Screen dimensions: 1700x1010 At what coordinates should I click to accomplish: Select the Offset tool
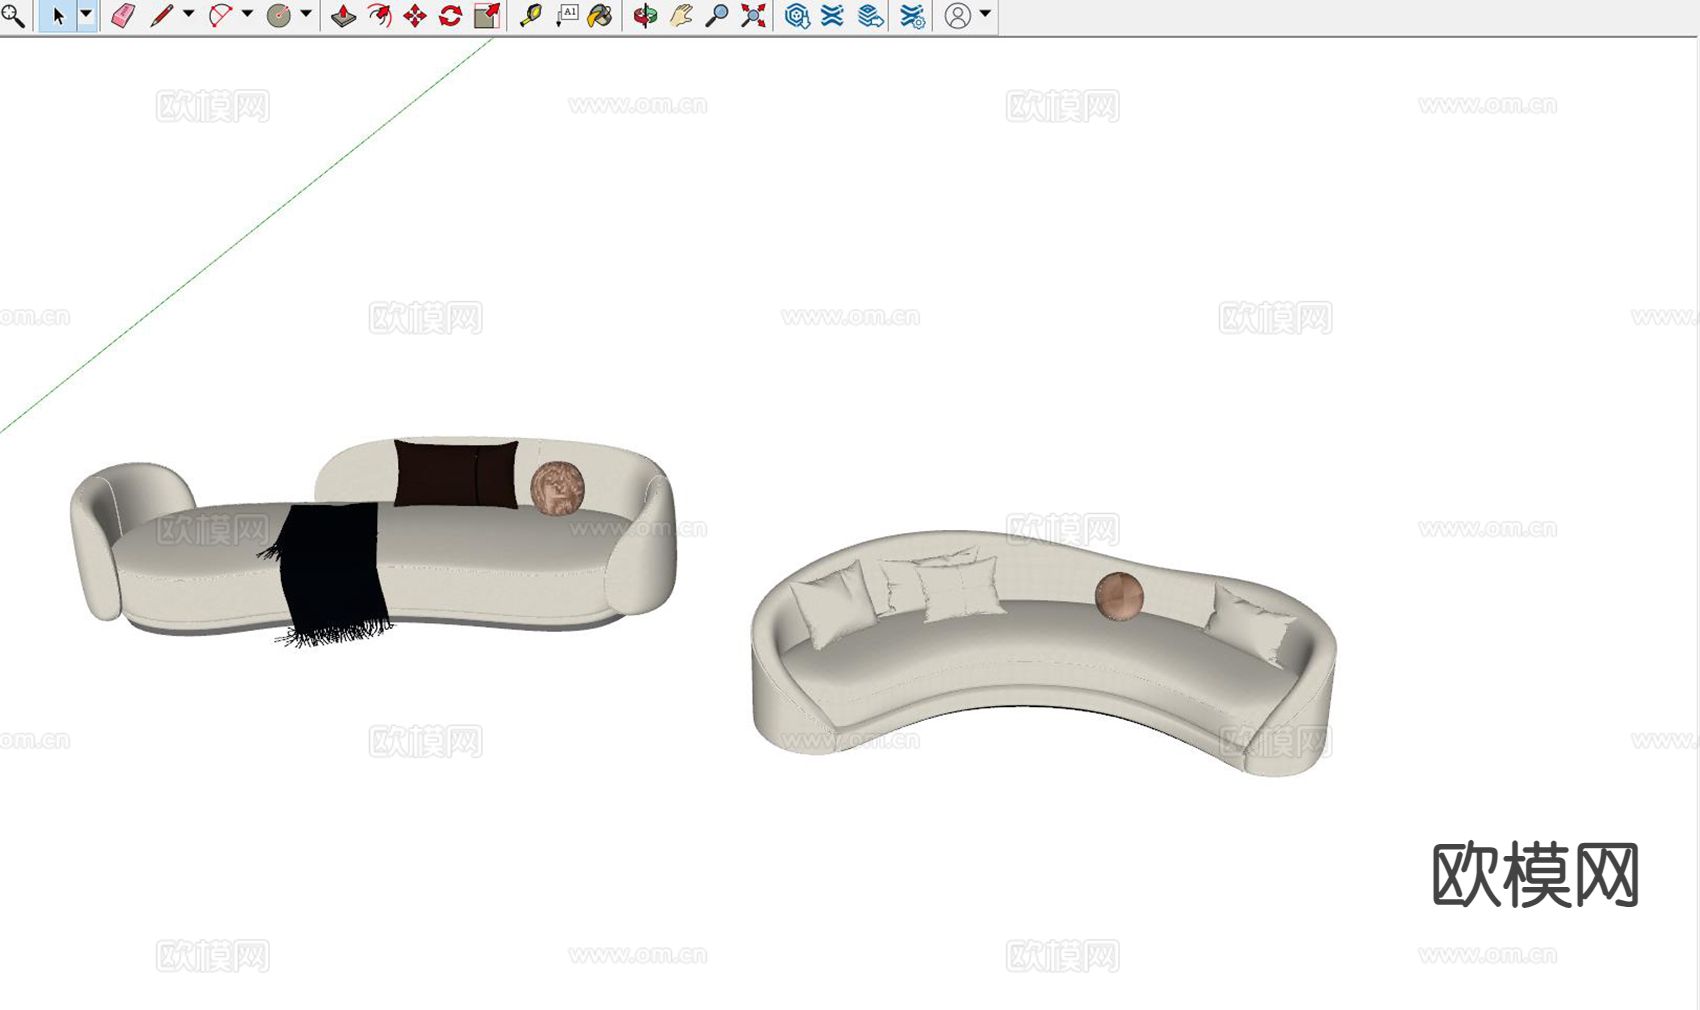(379, 15)
